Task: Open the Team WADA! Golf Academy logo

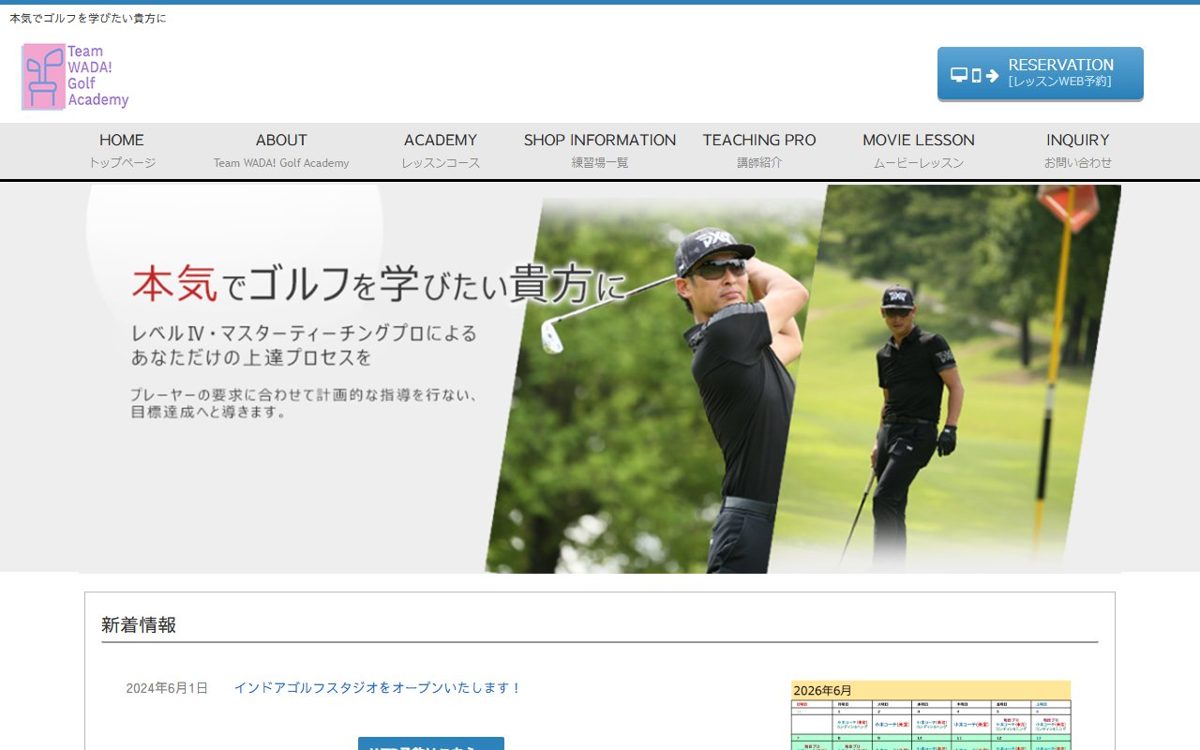Action: (76, 76)
